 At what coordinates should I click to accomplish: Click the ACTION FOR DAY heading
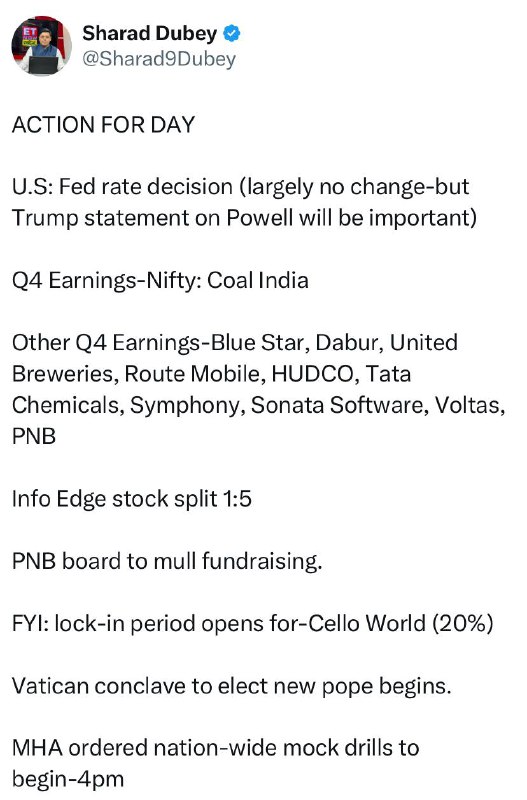point(104,125)
